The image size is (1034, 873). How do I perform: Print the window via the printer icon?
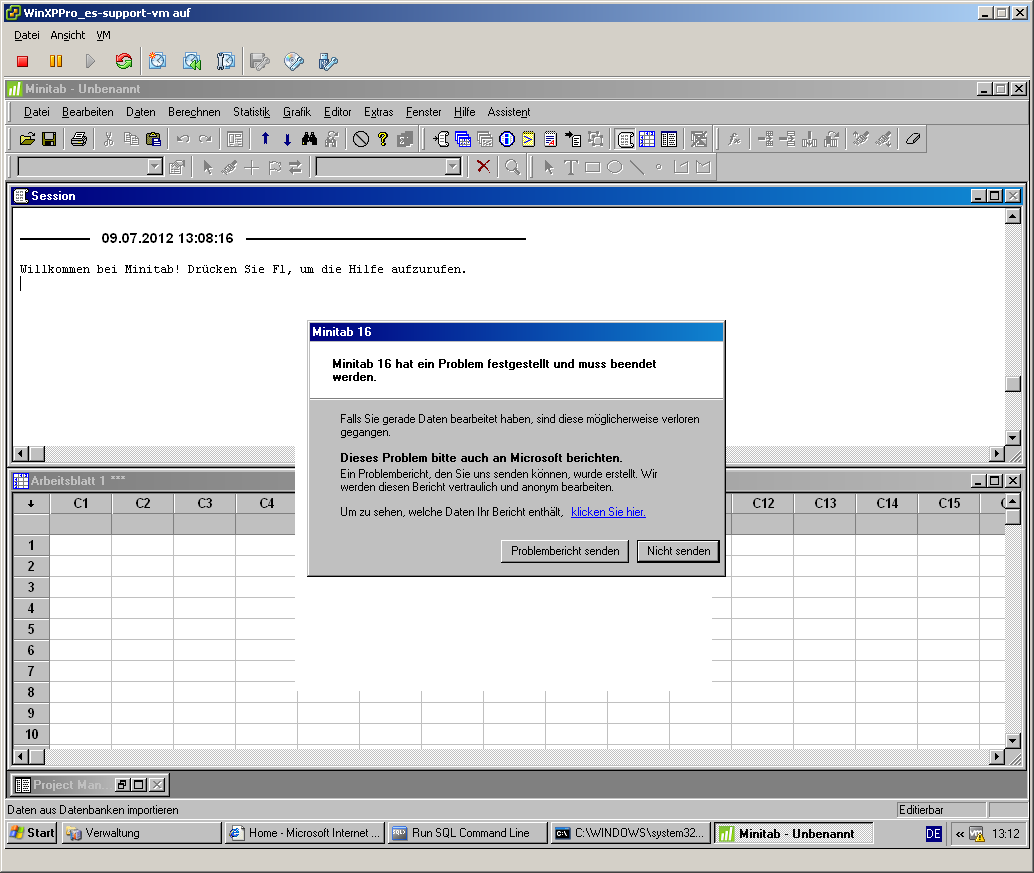tap(79, 139)
